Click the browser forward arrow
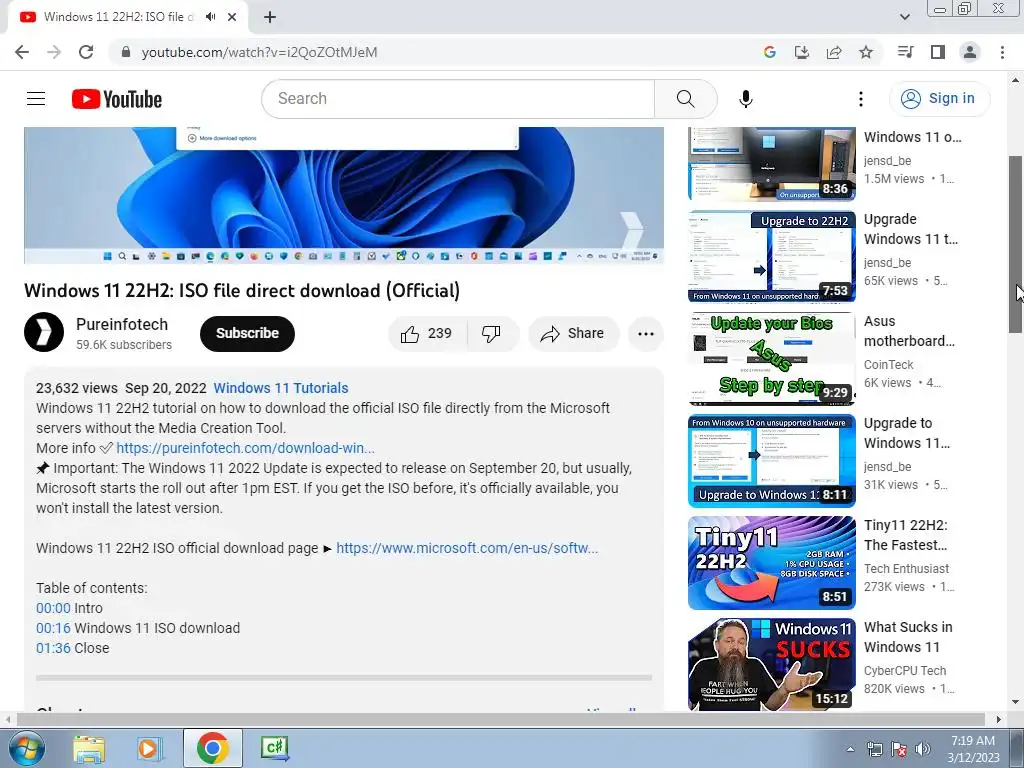The width and height of the screenshot is (1024, 768). coord(54,52)
